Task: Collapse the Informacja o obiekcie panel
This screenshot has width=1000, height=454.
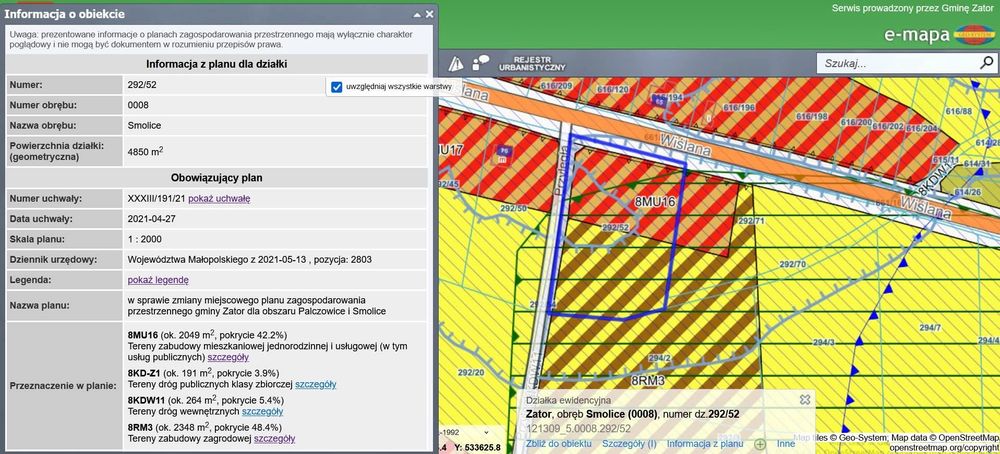Action: pos(416,13)
